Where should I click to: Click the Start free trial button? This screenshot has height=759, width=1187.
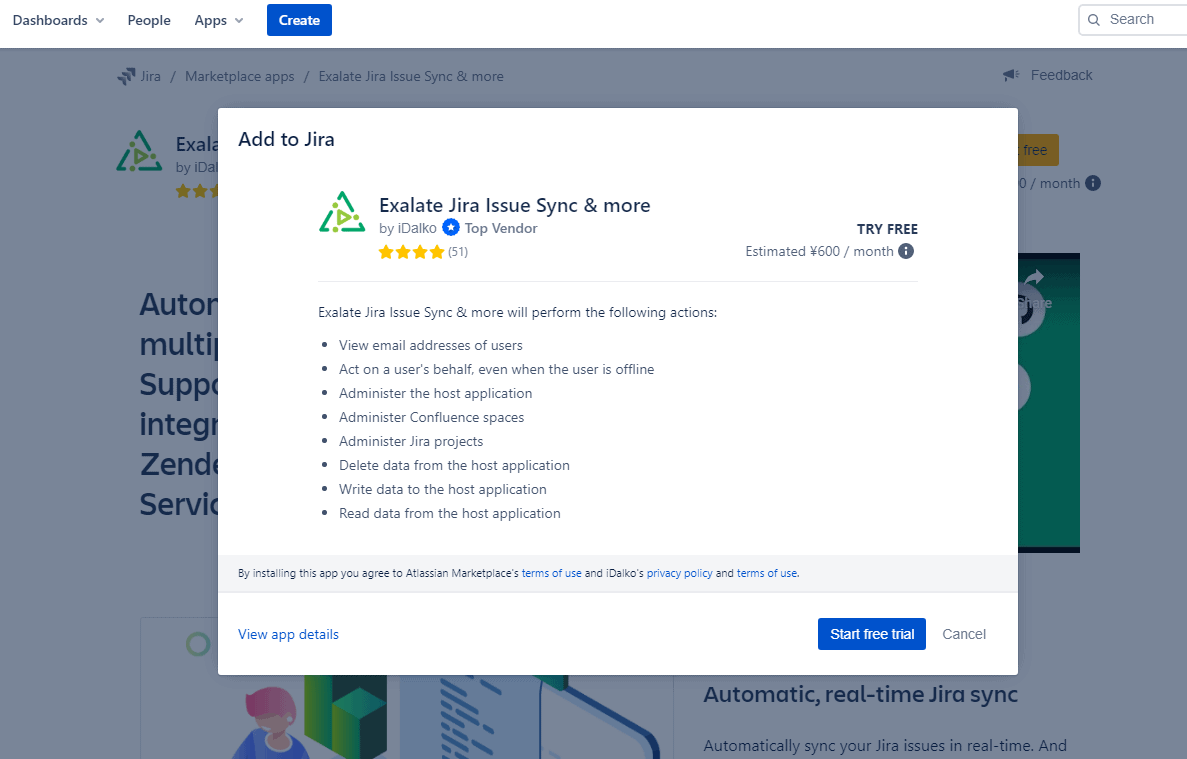tap(871, 634)
